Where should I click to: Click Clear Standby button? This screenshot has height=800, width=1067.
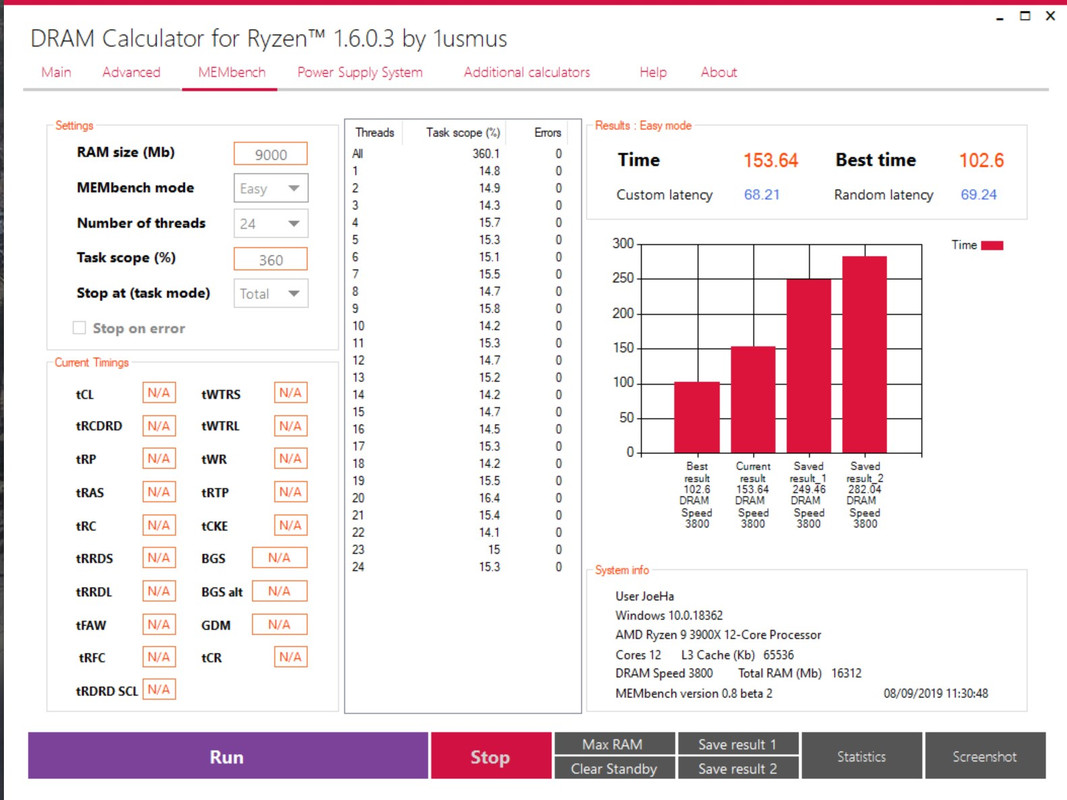pos(614,768)
